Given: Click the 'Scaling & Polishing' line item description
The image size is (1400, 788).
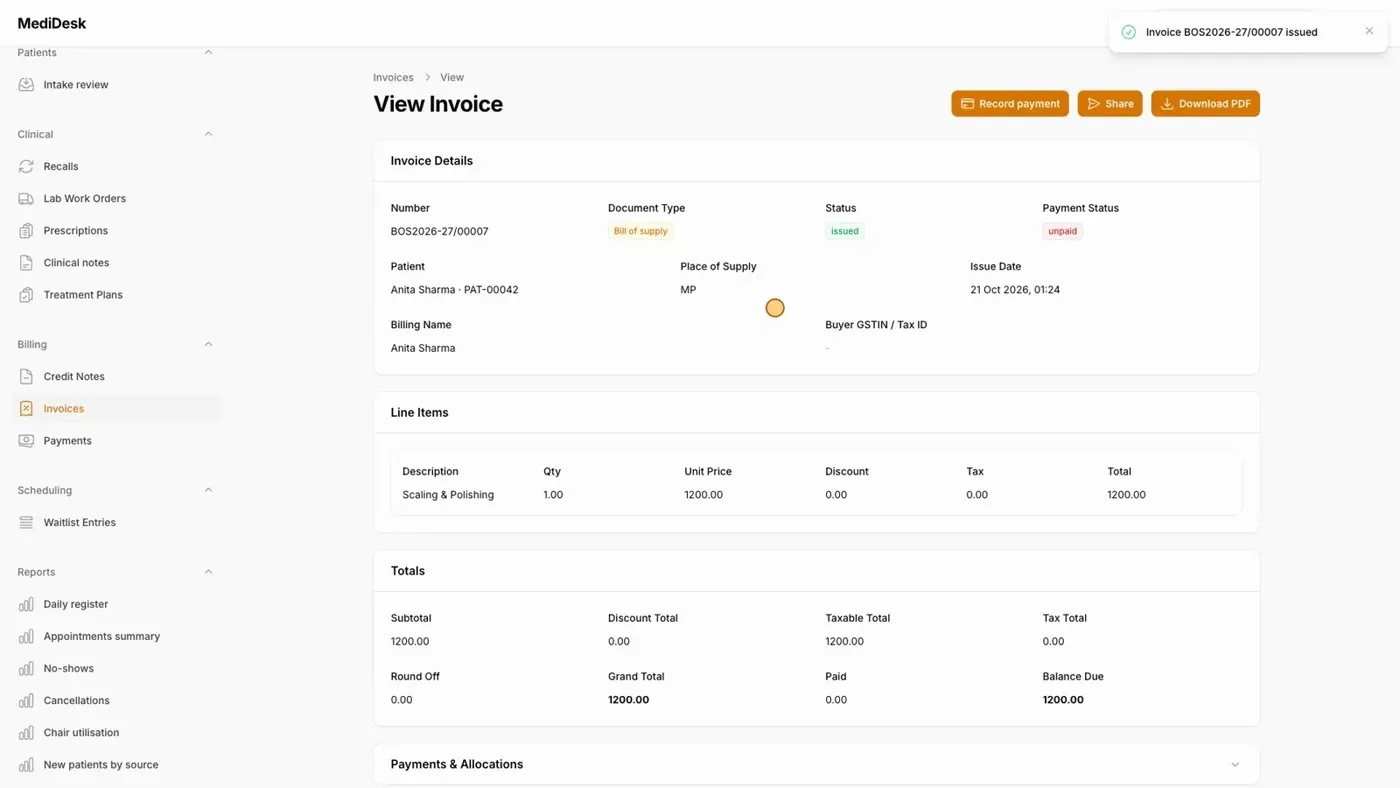Looking at the screenshot, I should 448,495.
